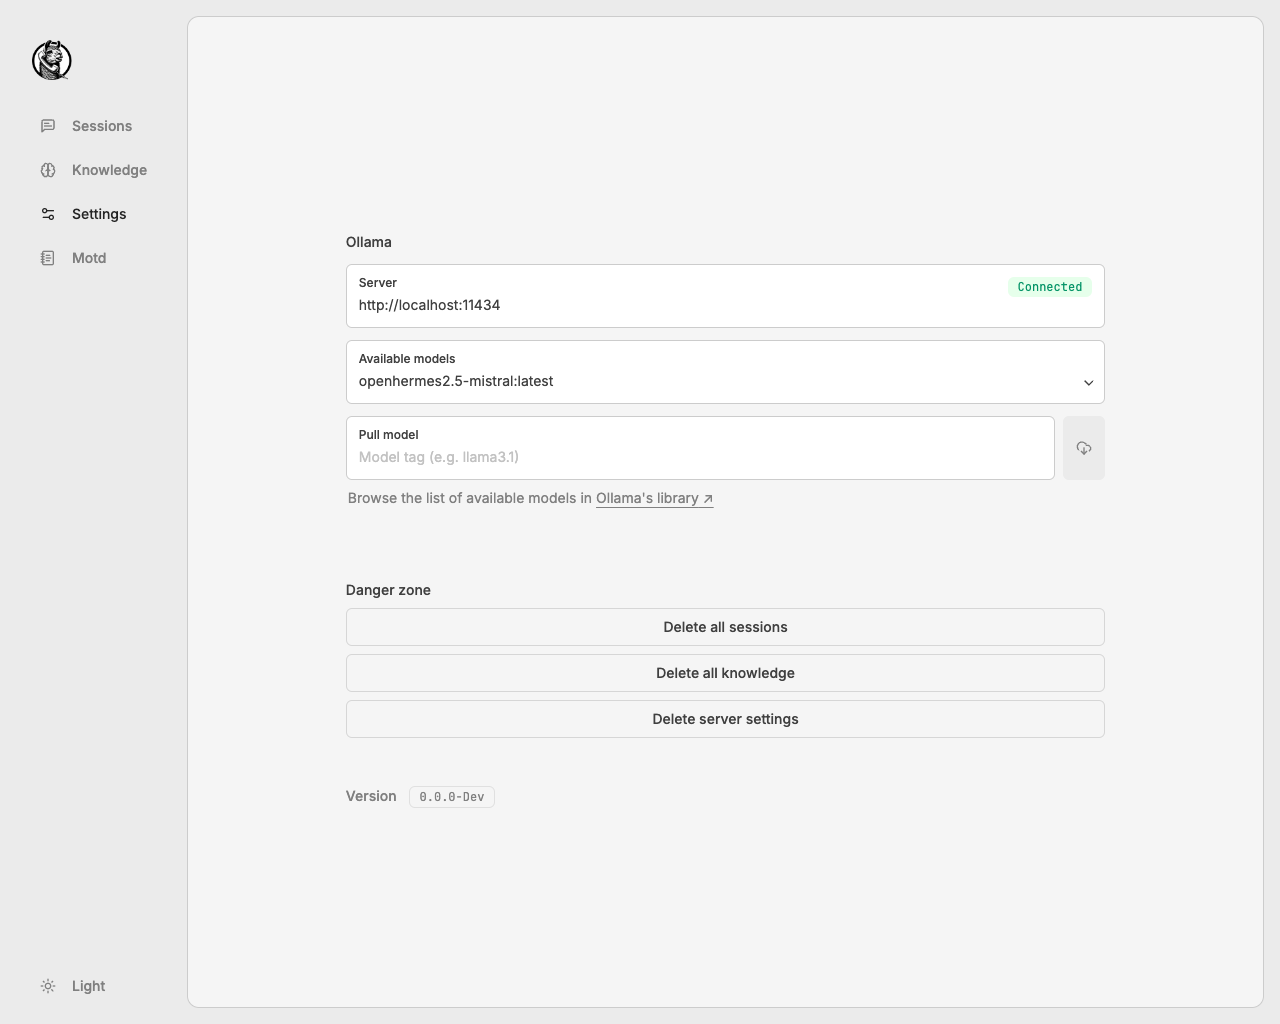The height and width of the screenshot is (1024, 1280).
Task: Click the llama logo in the sidebar
Action: point(52,60)
